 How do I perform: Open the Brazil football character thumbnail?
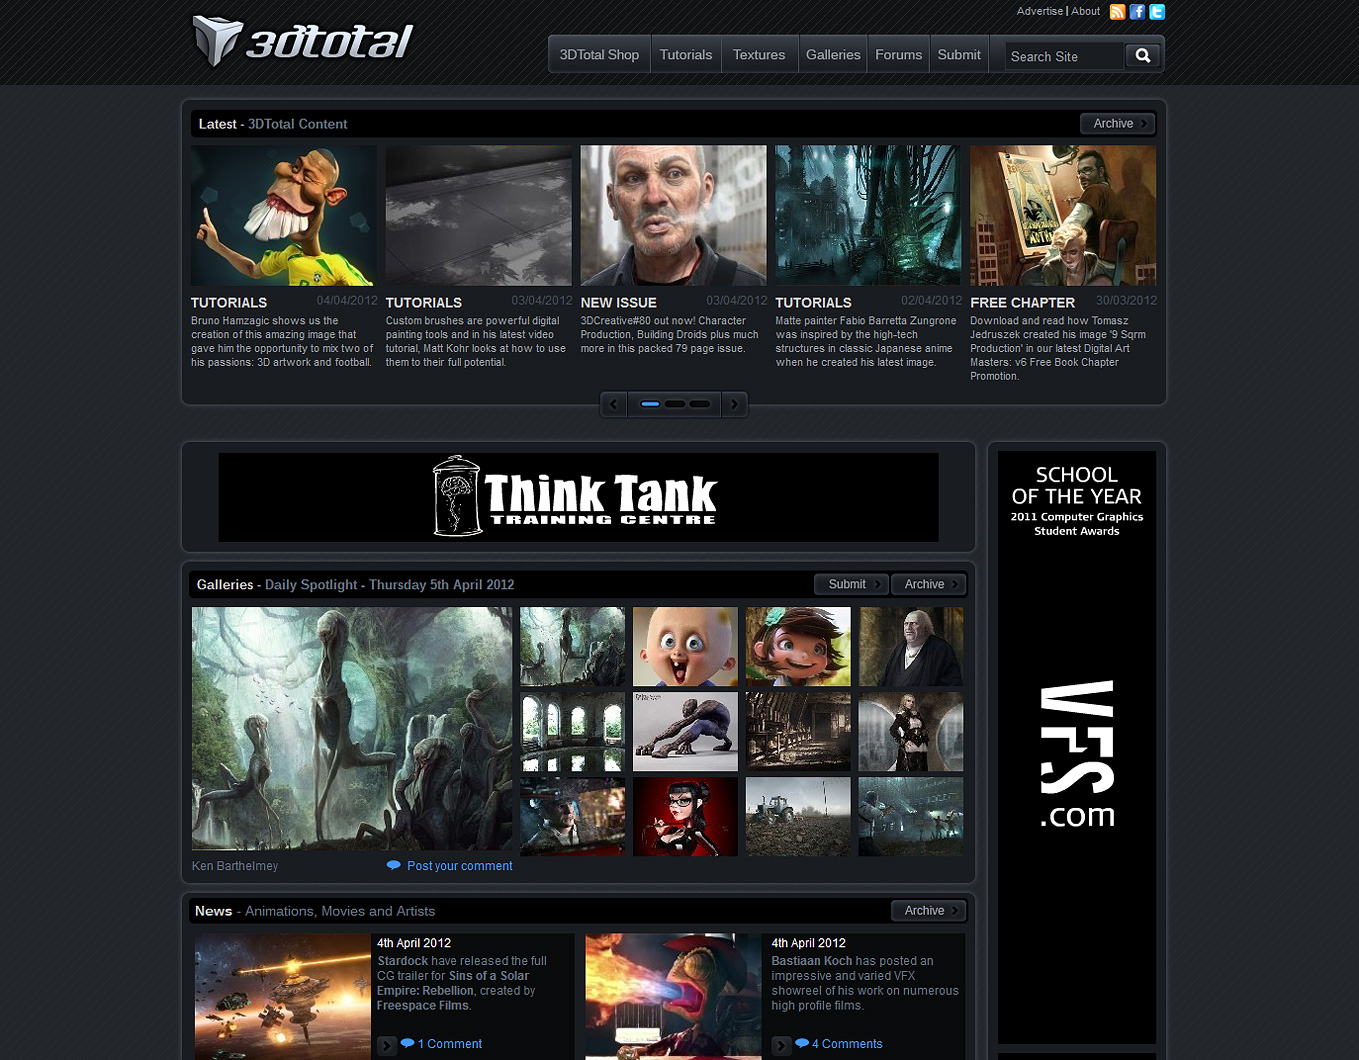[284, 216]
